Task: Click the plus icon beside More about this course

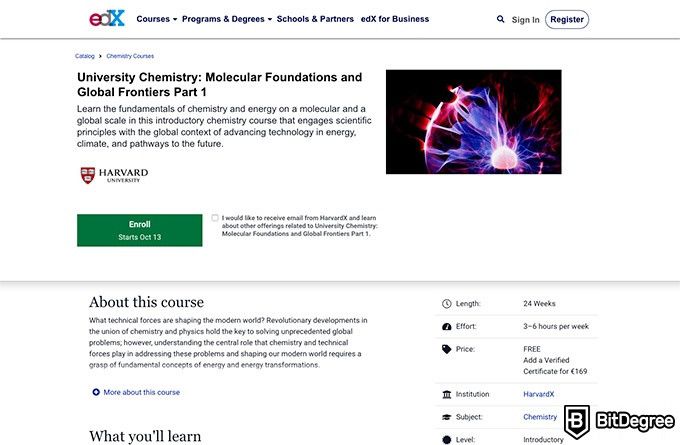Action: (96, 392)
